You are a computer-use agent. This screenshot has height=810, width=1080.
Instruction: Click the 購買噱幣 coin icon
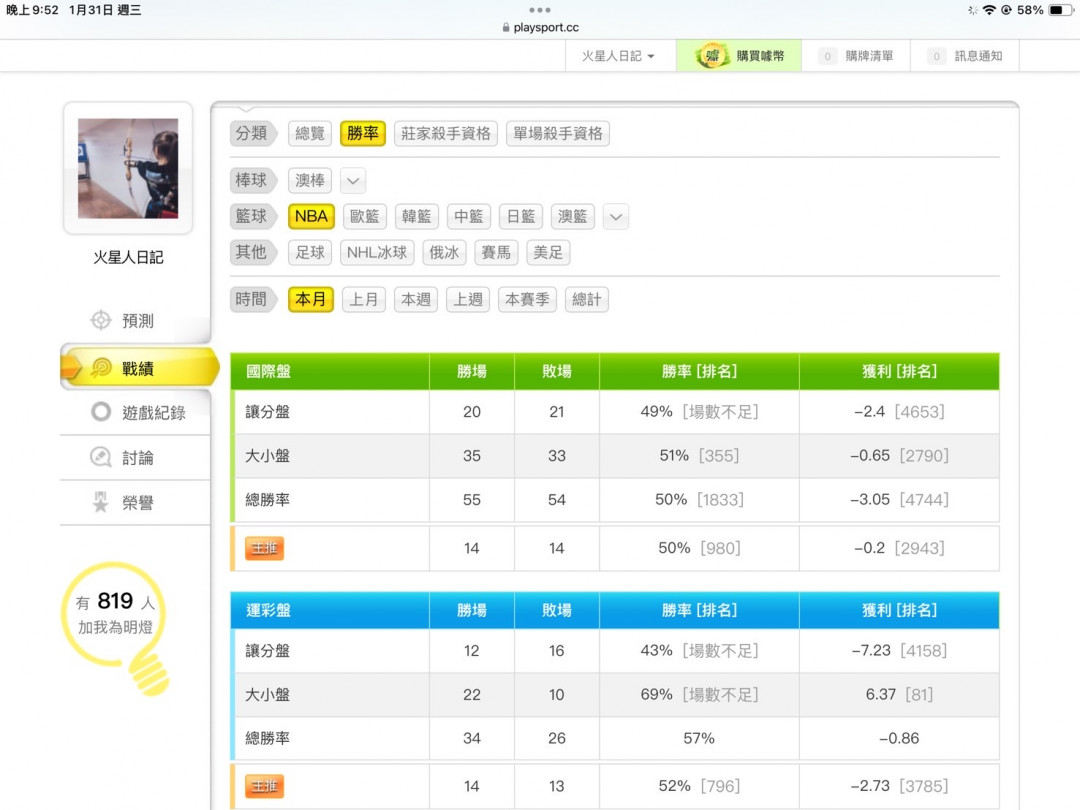click(x=712, y=56)
